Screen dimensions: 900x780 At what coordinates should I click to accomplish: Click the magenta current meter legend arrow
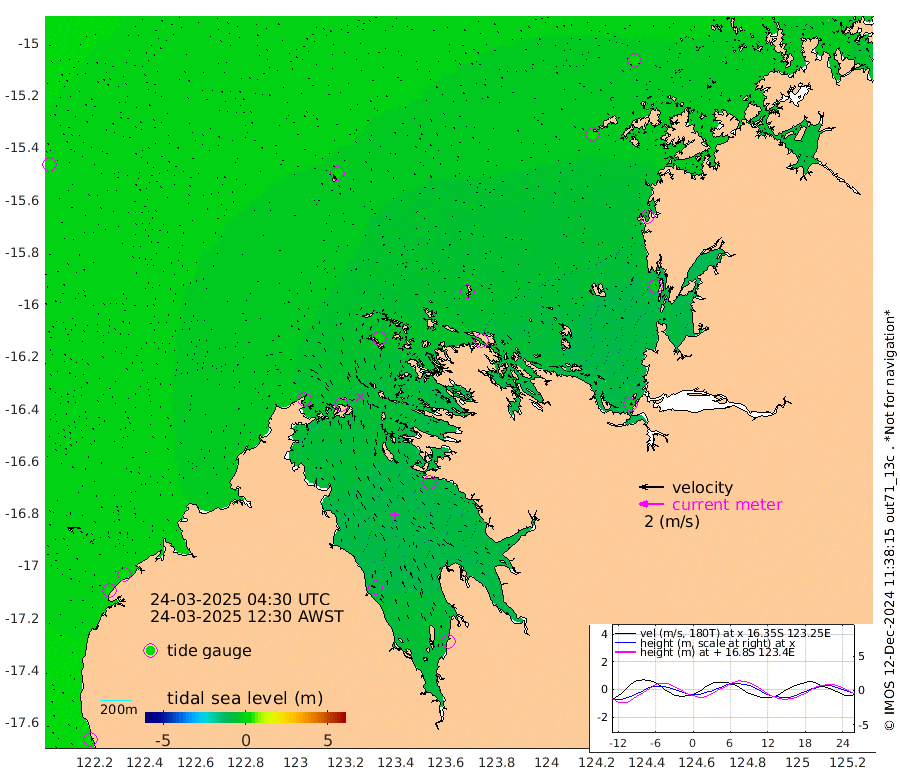click(651, 504)
